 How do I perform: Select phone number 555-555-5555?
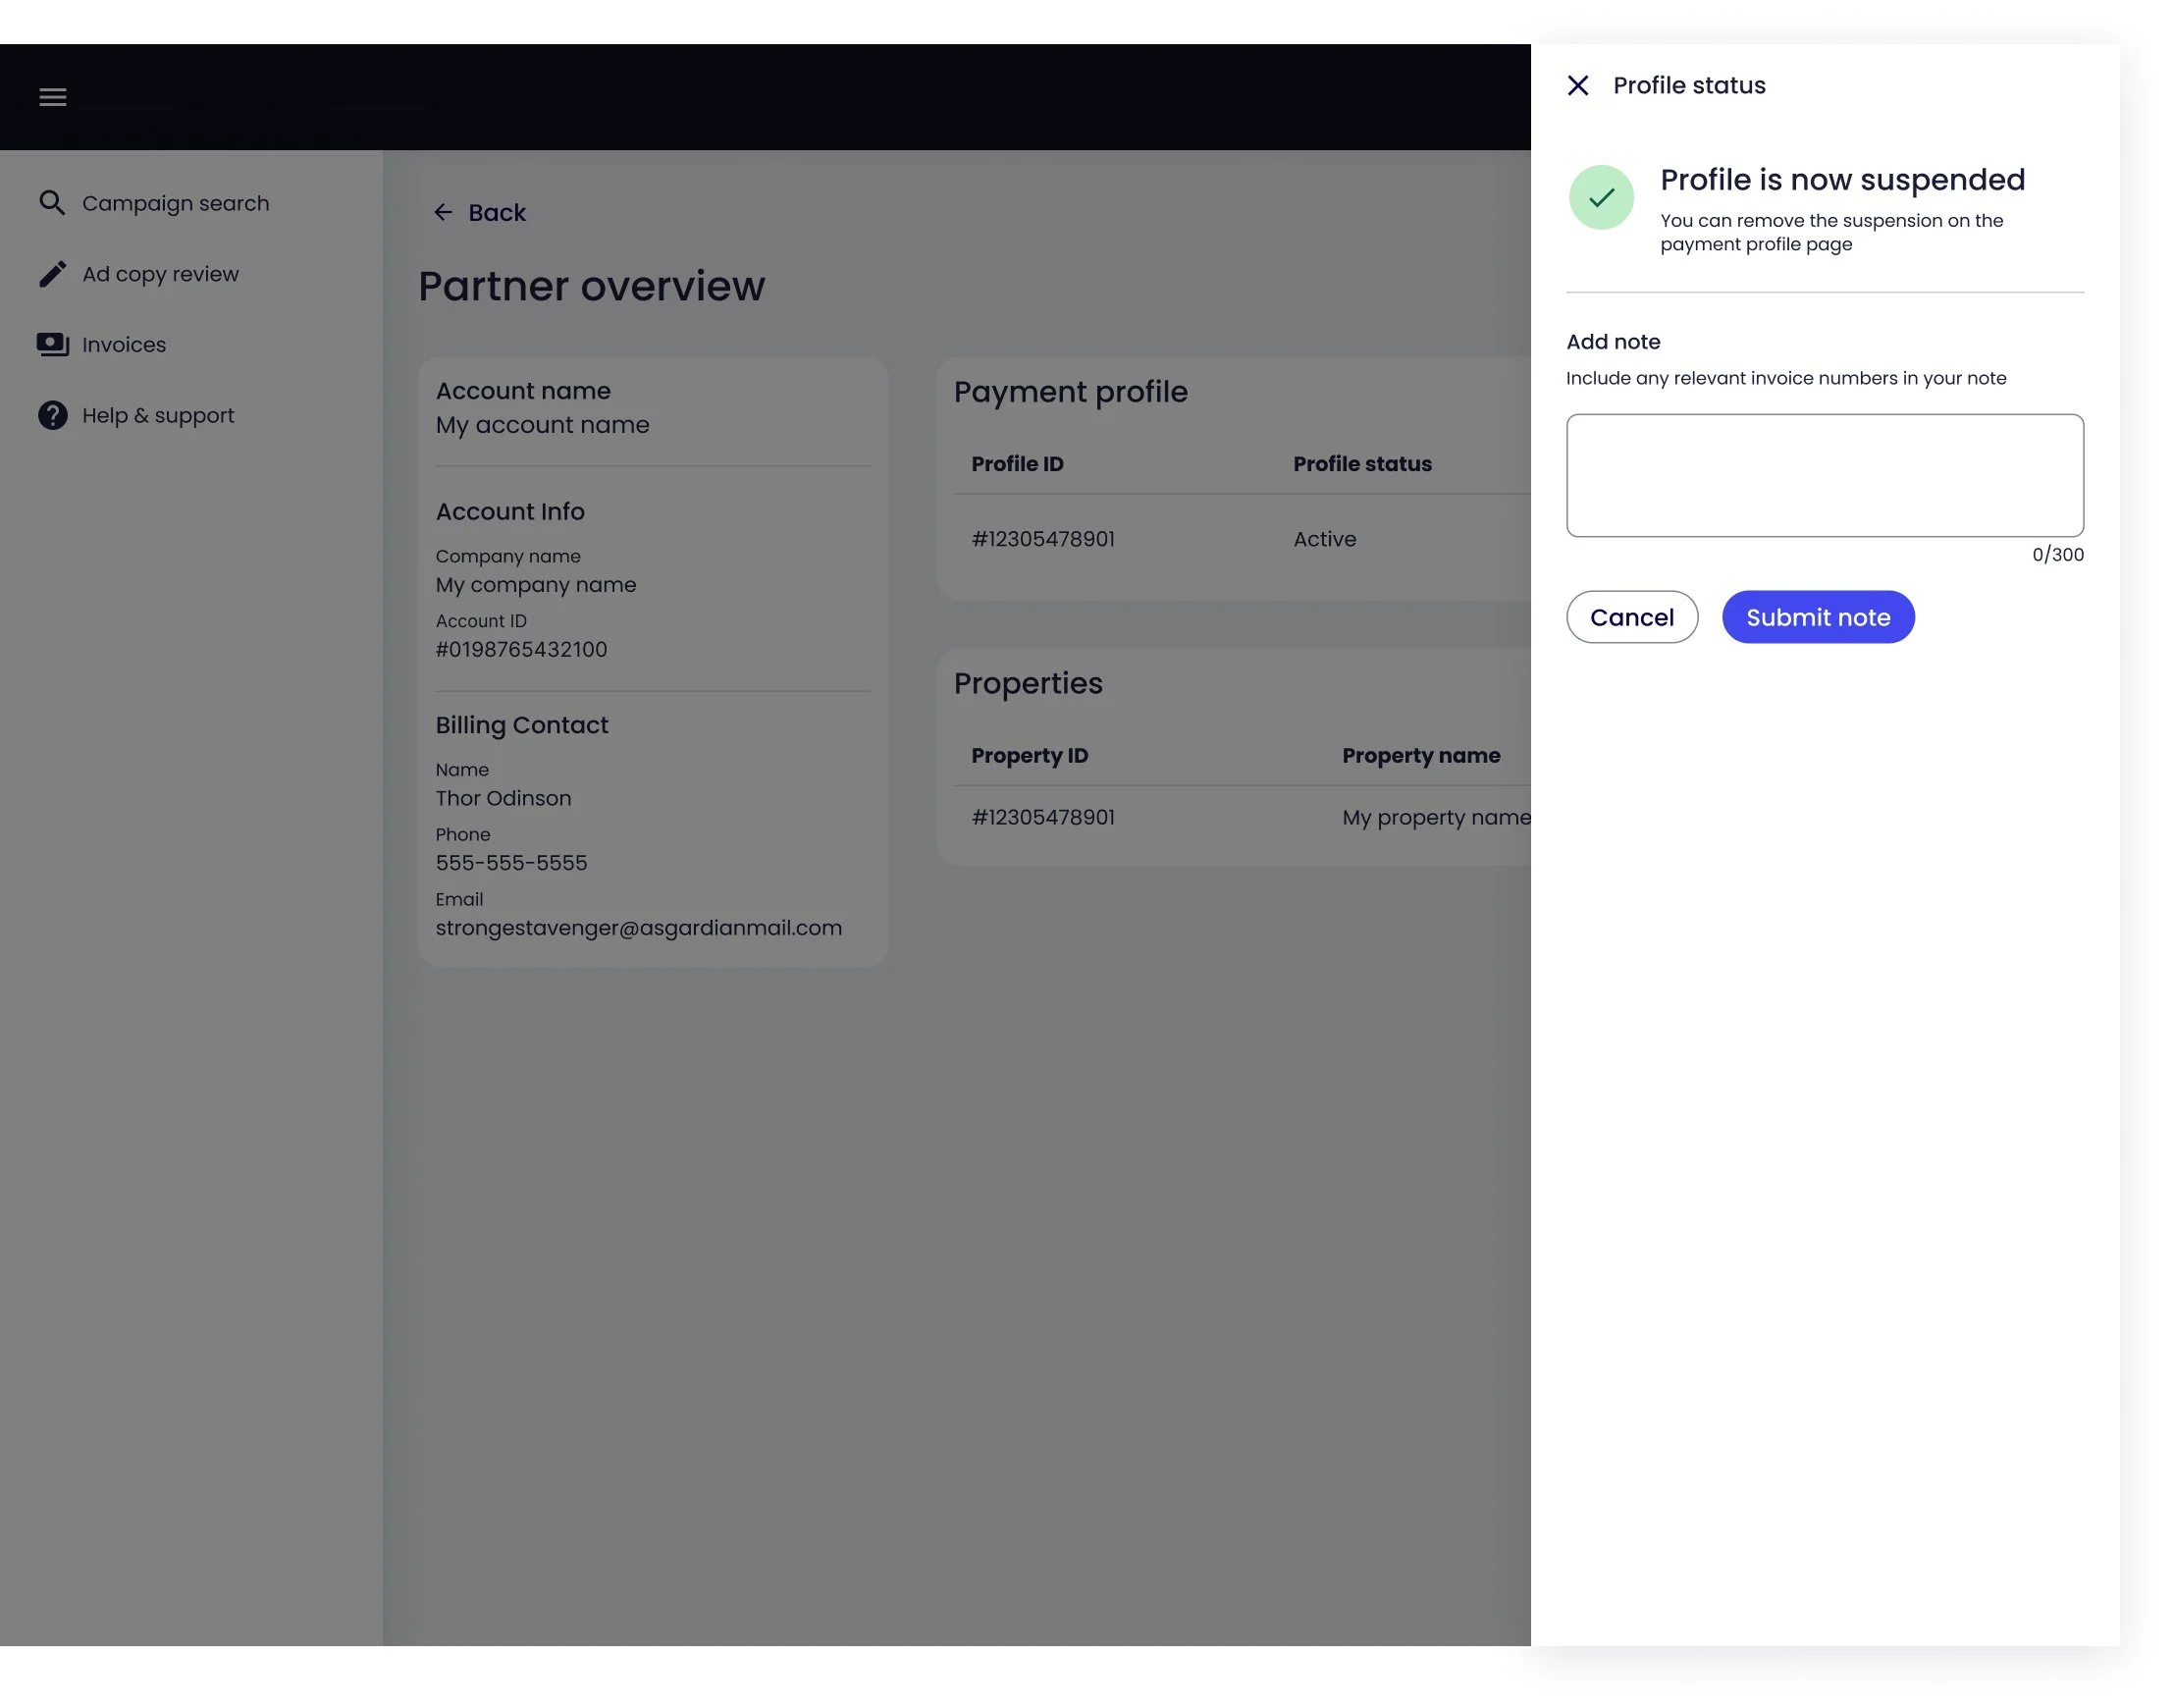pos(511,863)
